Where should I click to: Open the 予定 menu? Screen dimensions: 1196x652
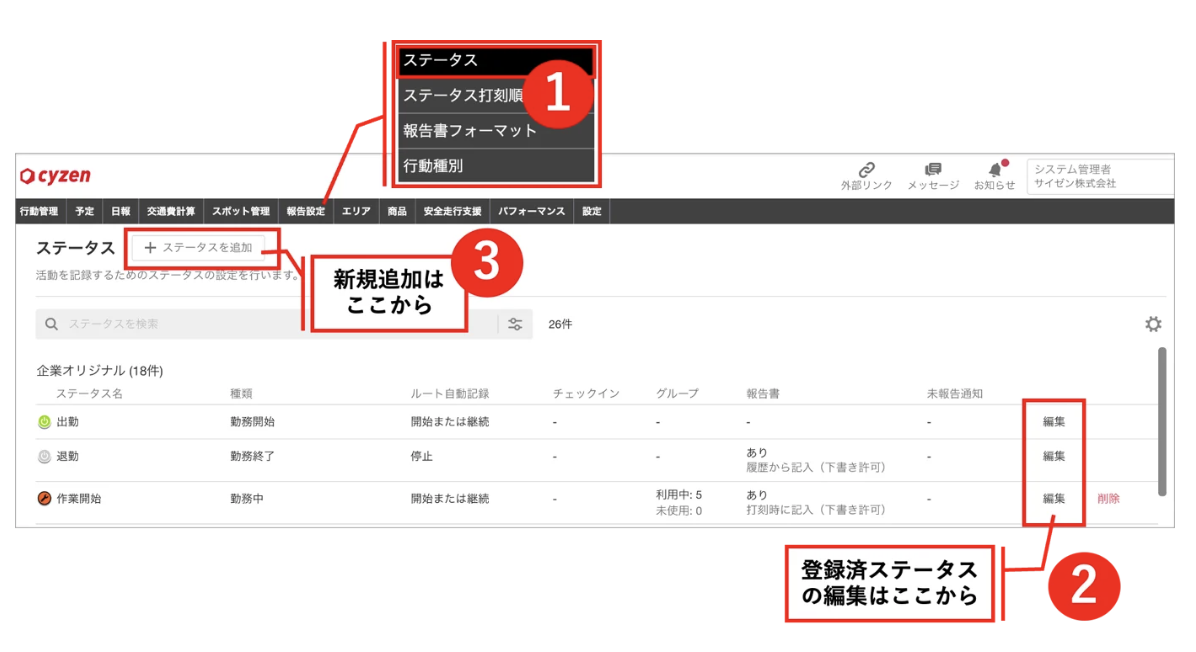click(85, 211)
